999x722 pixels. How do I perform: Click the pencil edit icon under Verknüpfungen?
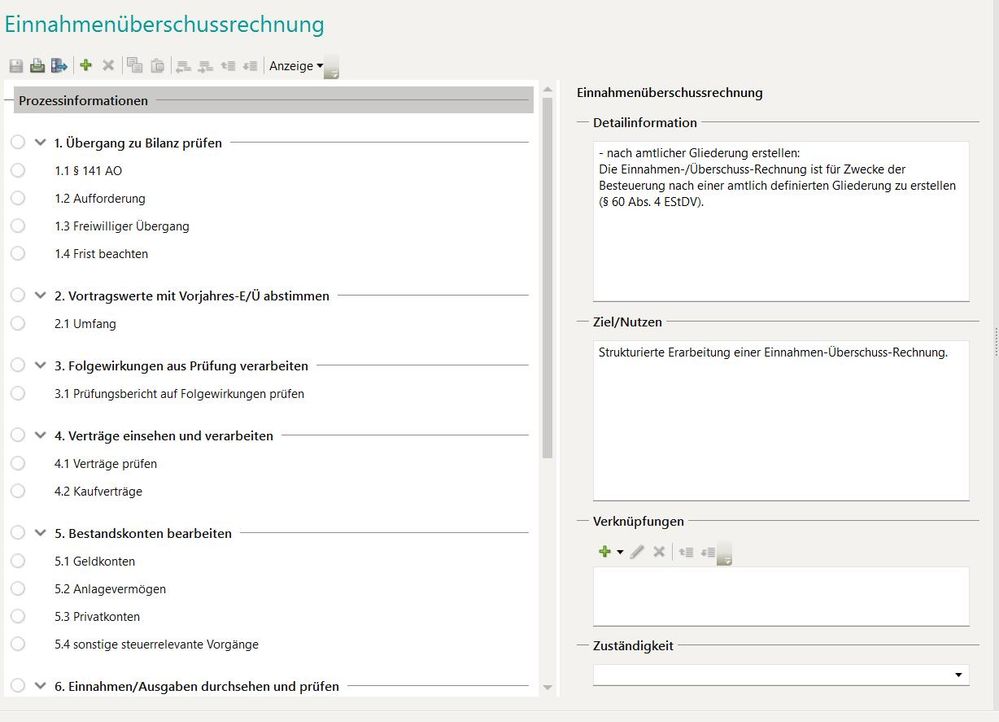tap(637, 552)
